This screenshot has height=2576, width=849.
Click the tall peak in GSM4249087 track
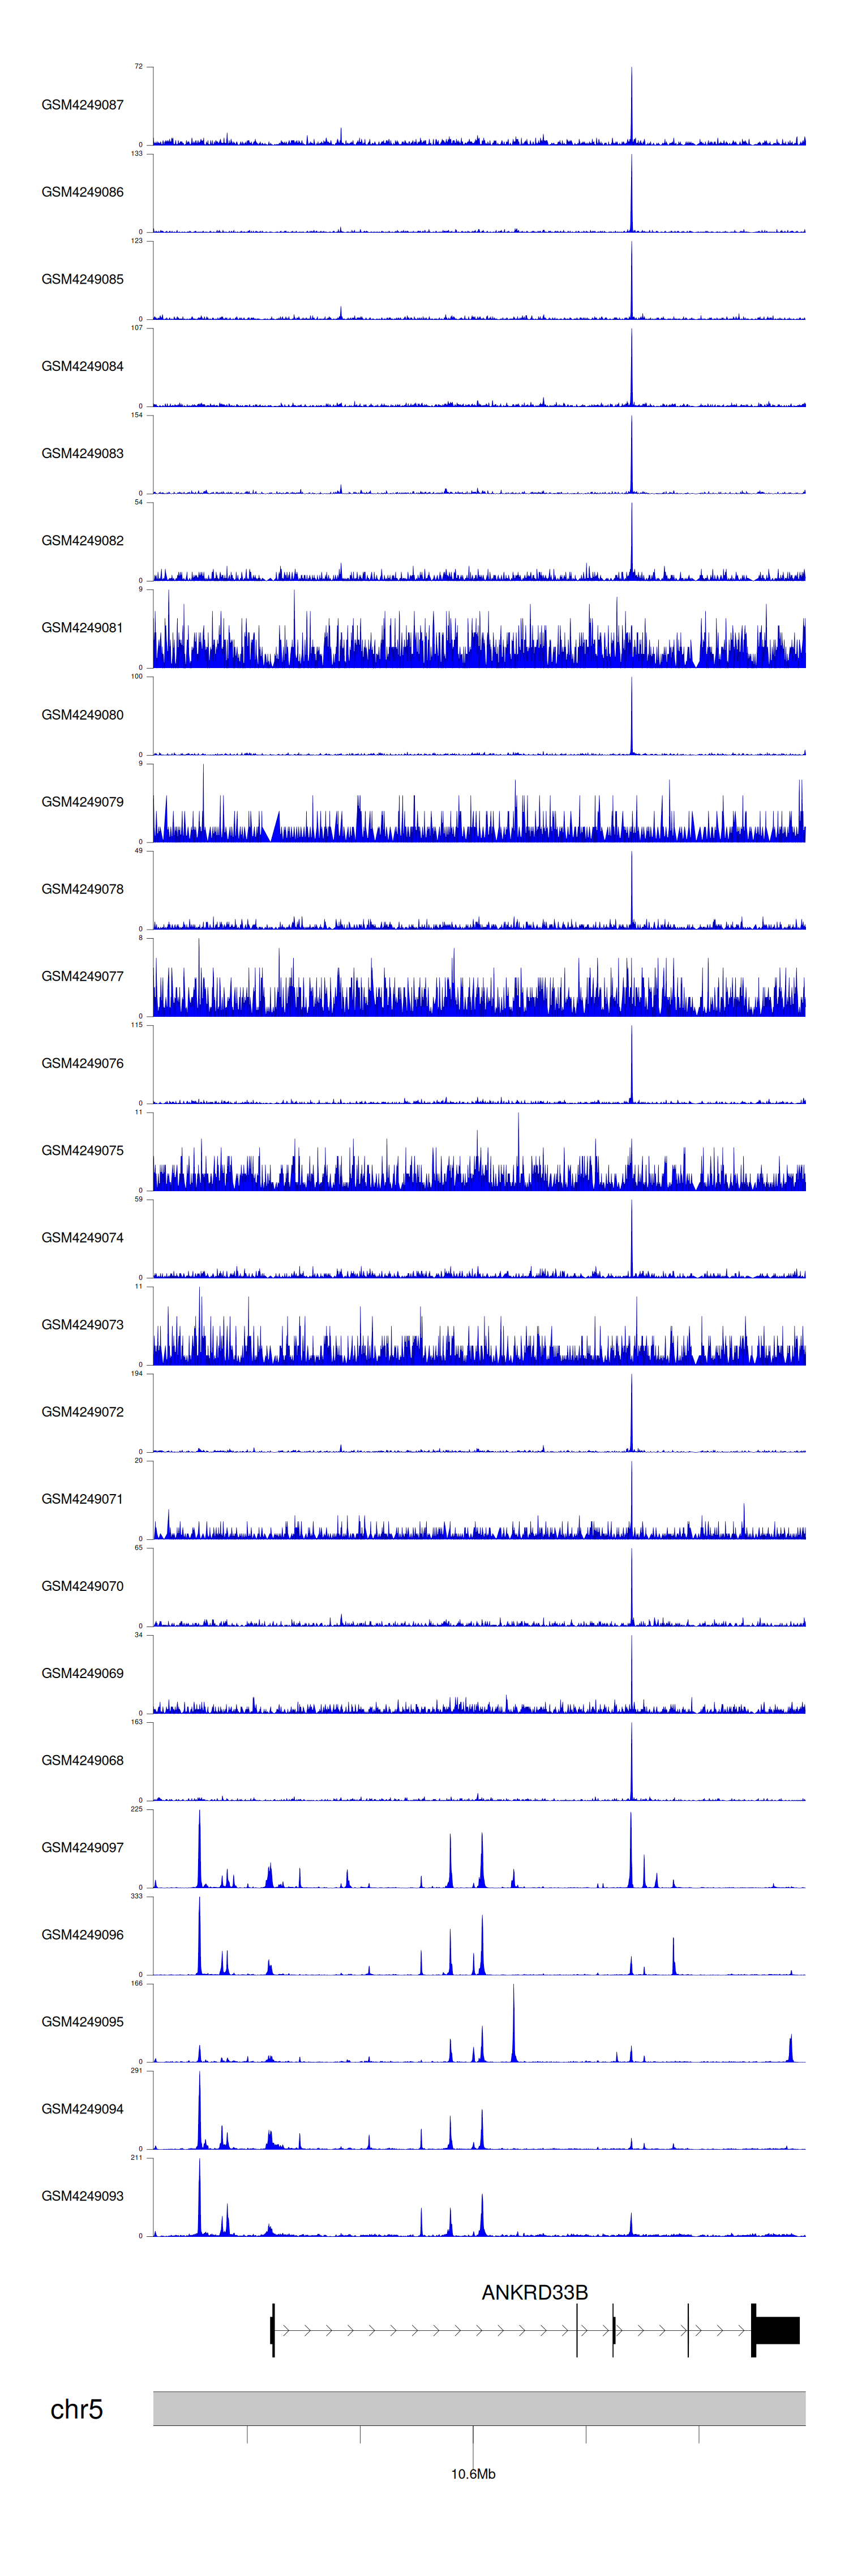coord(631,105)
